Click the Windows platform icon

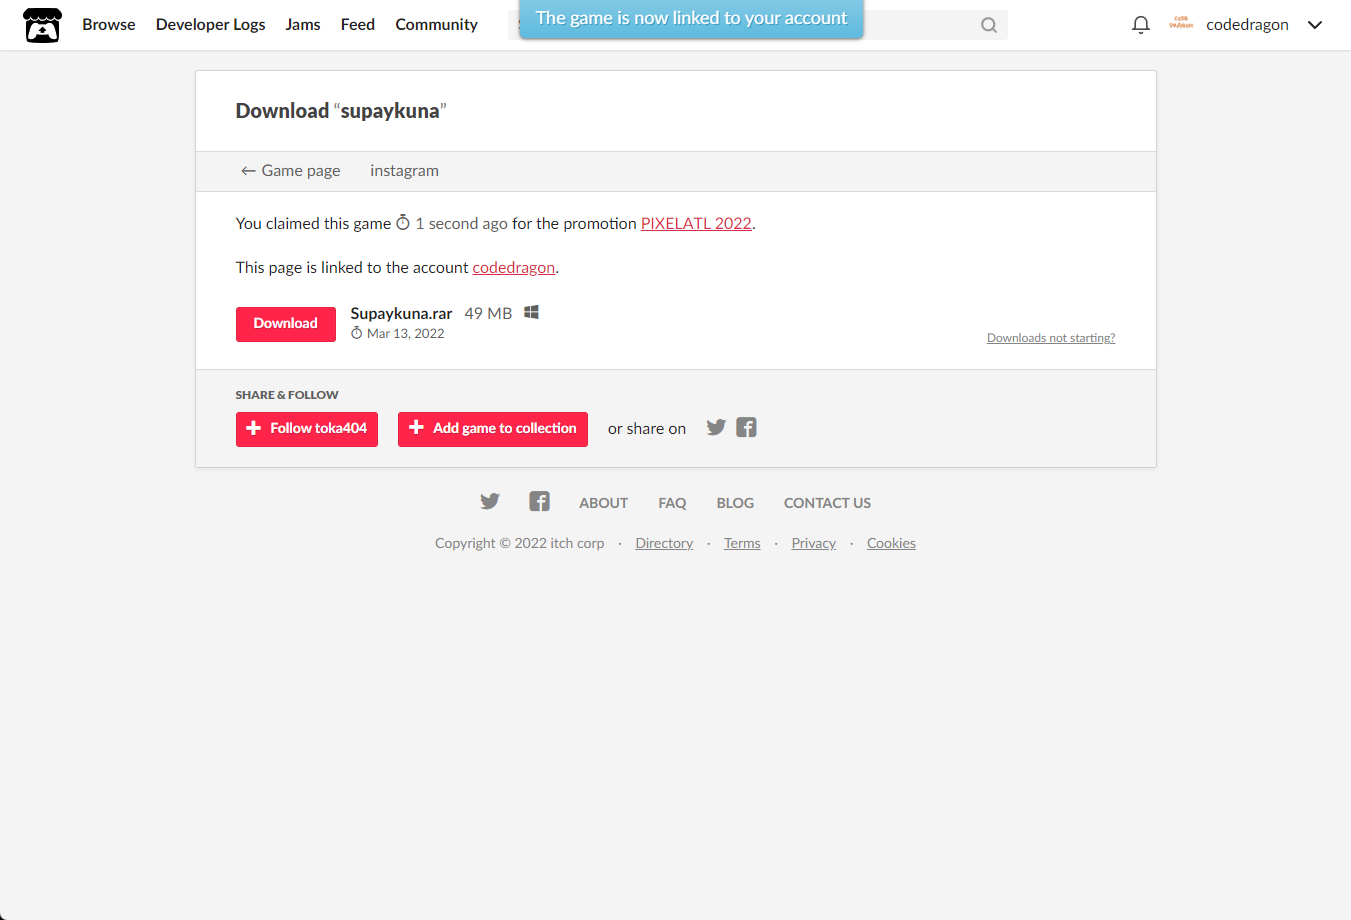coord(532,313)
